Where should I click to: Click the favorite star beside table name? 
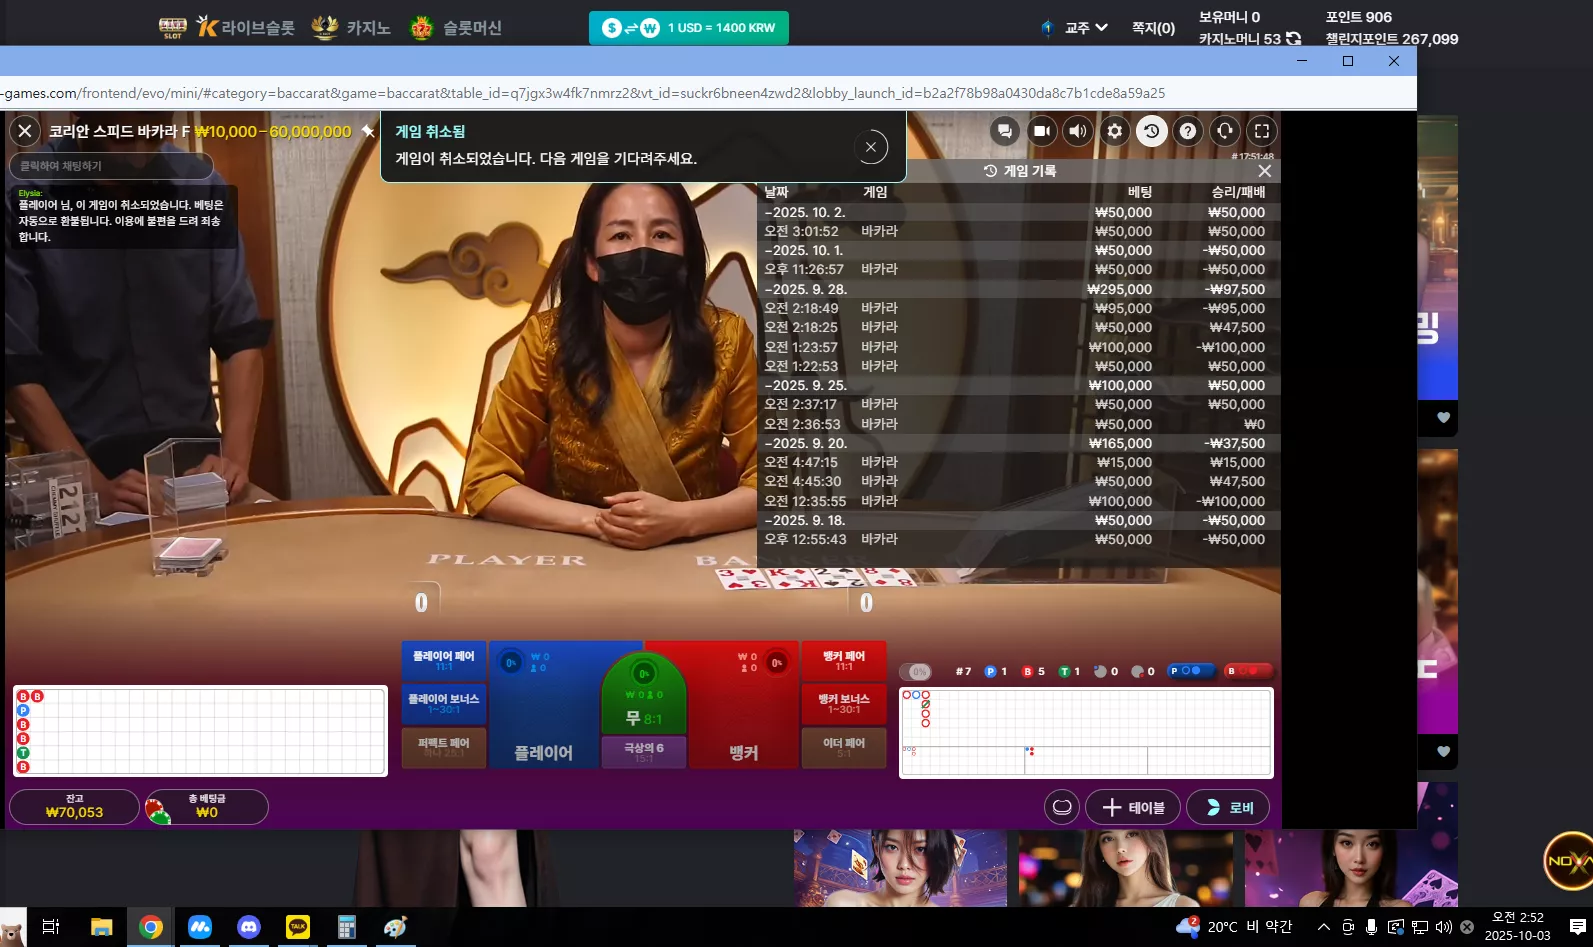(x=368, y=131)
